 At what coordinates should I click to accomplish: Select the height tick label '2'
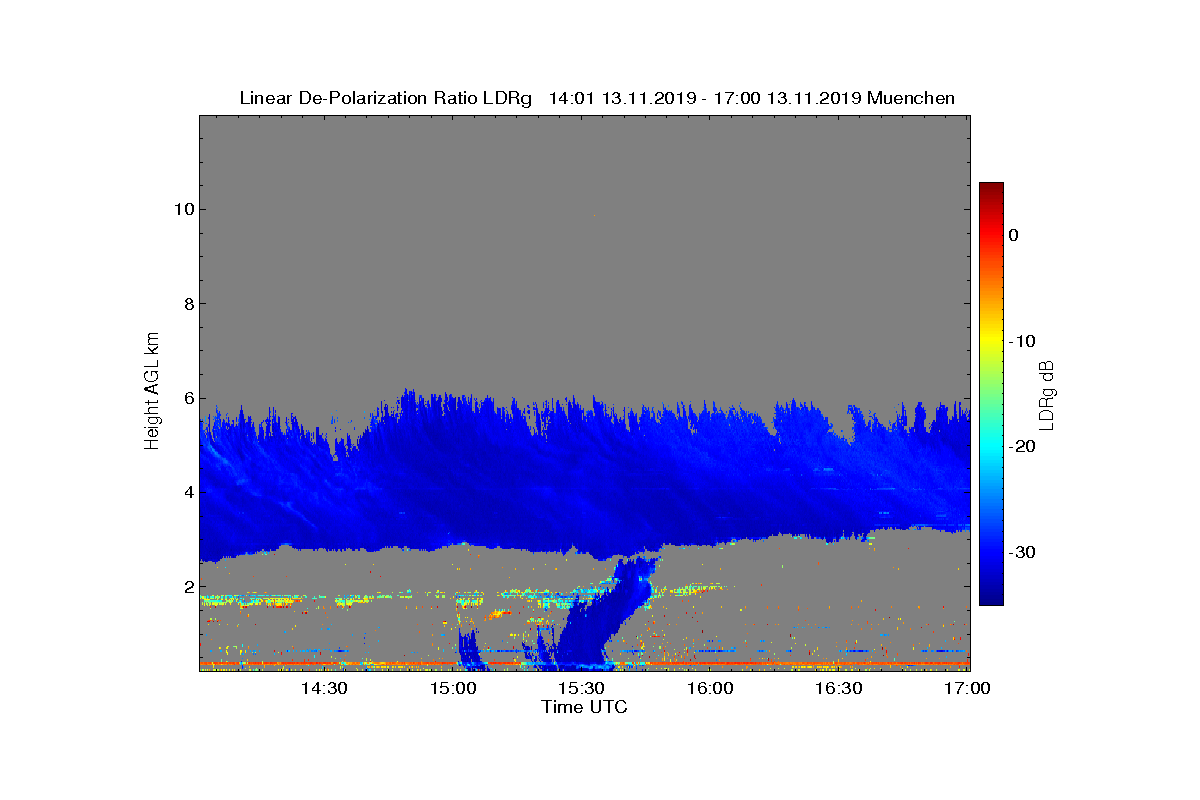(x=187, y=587)
